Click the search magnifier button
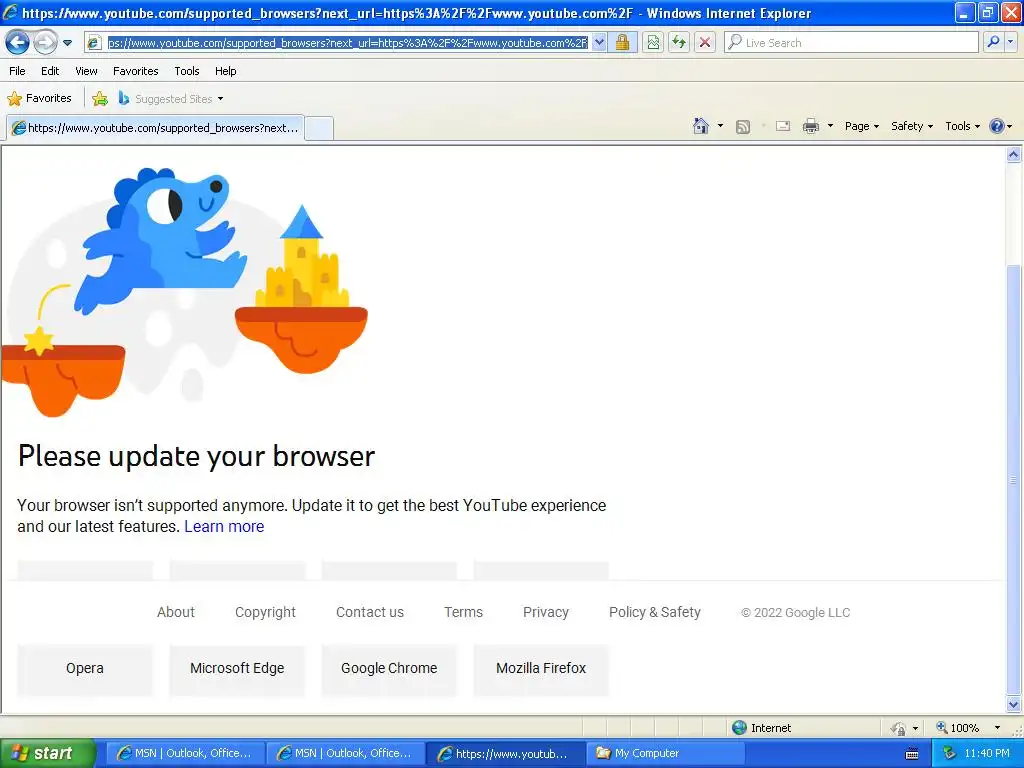Image resolution: width=1024 pixels, height=768 pixels. (993, 42)
